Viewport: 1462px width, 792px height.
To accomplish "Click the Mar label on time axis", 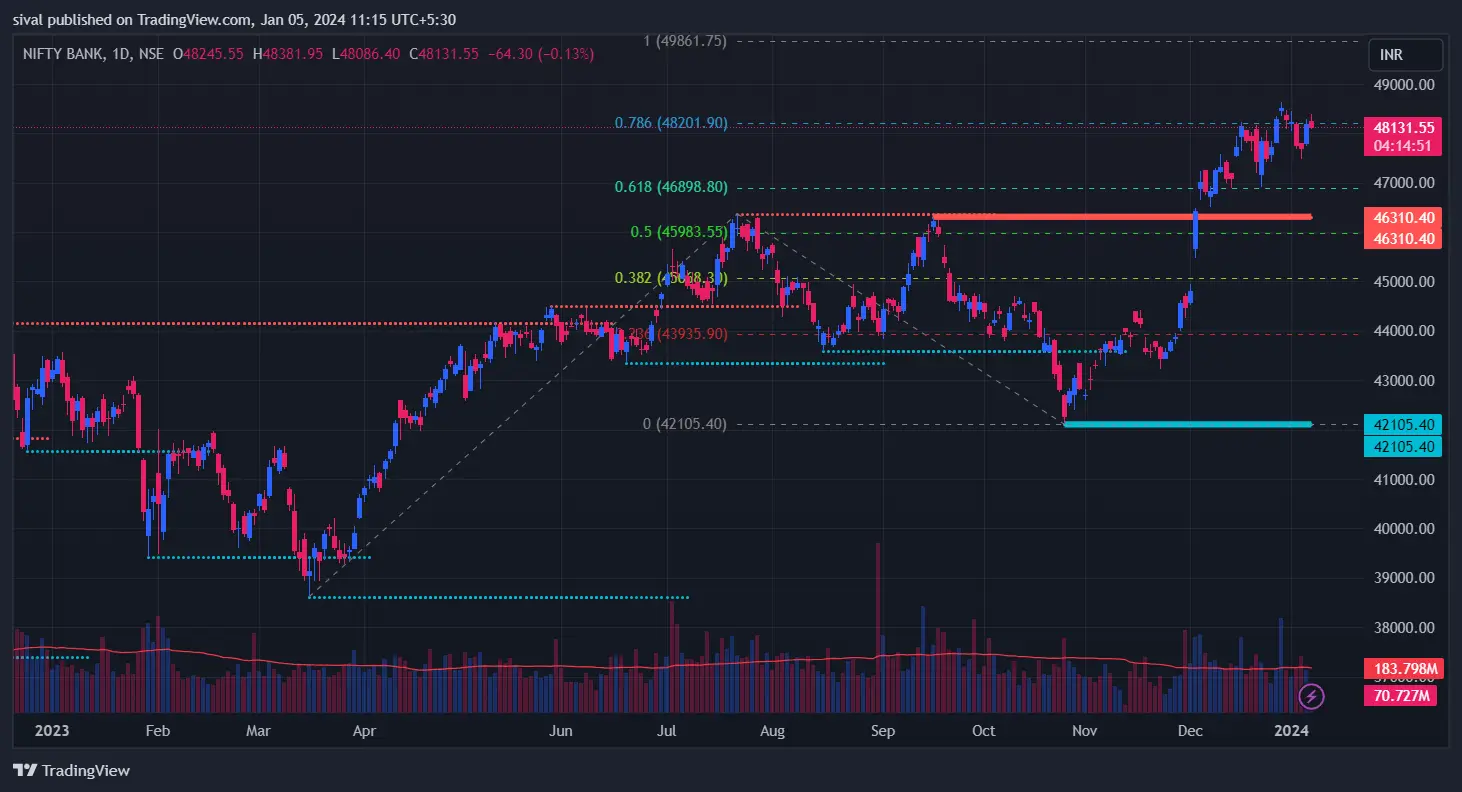I will [258, 731].
